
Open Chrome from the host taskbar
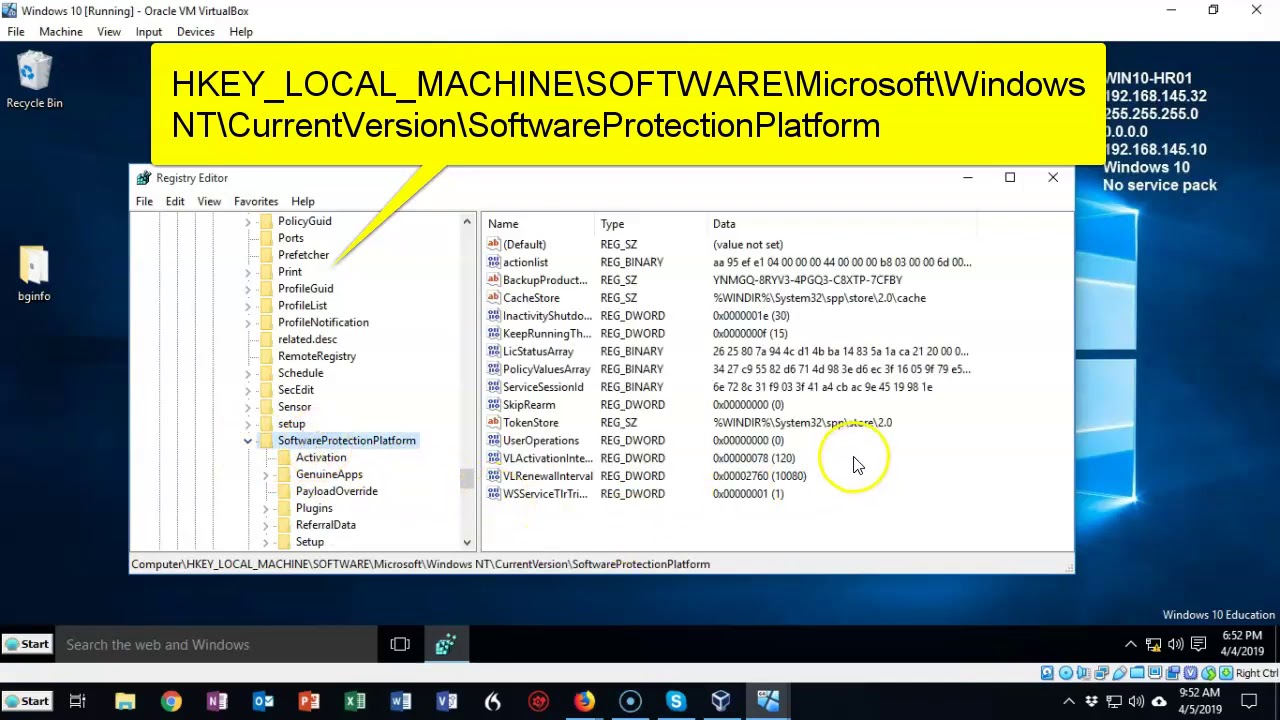pos(171,701)
